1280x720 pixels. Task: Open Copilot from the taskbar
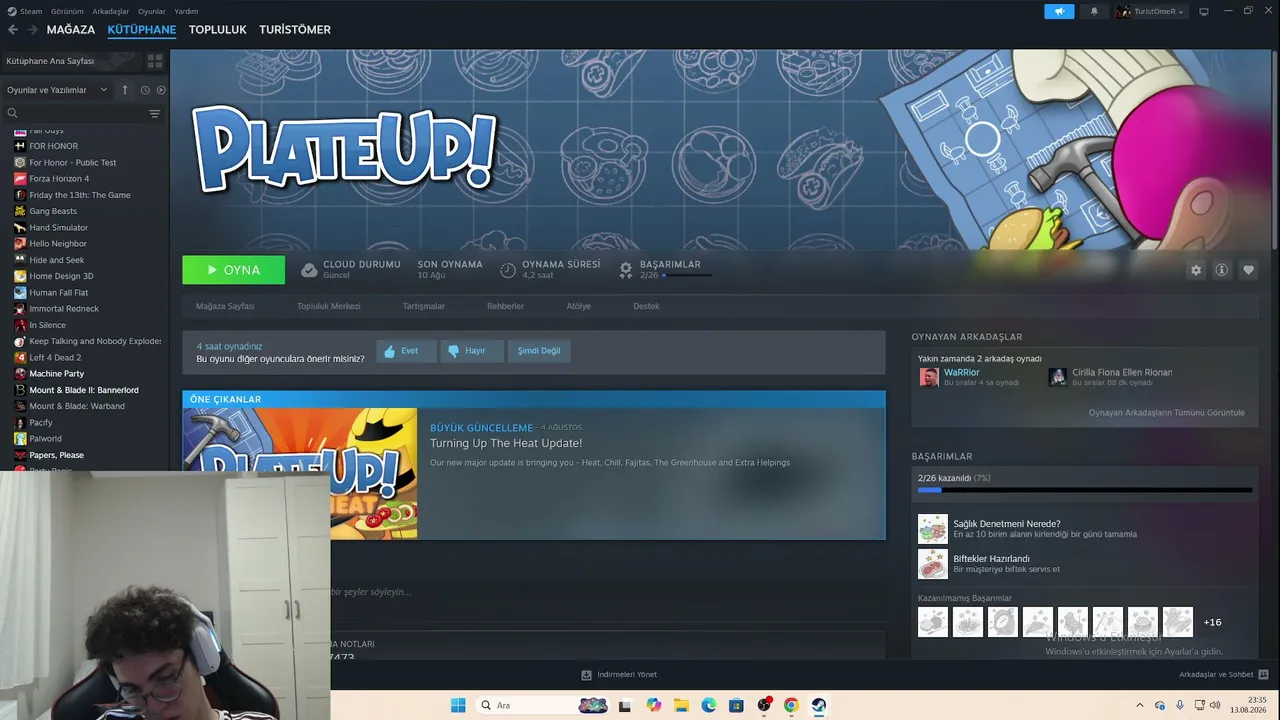pyautogui.click(x=654, y=705)
